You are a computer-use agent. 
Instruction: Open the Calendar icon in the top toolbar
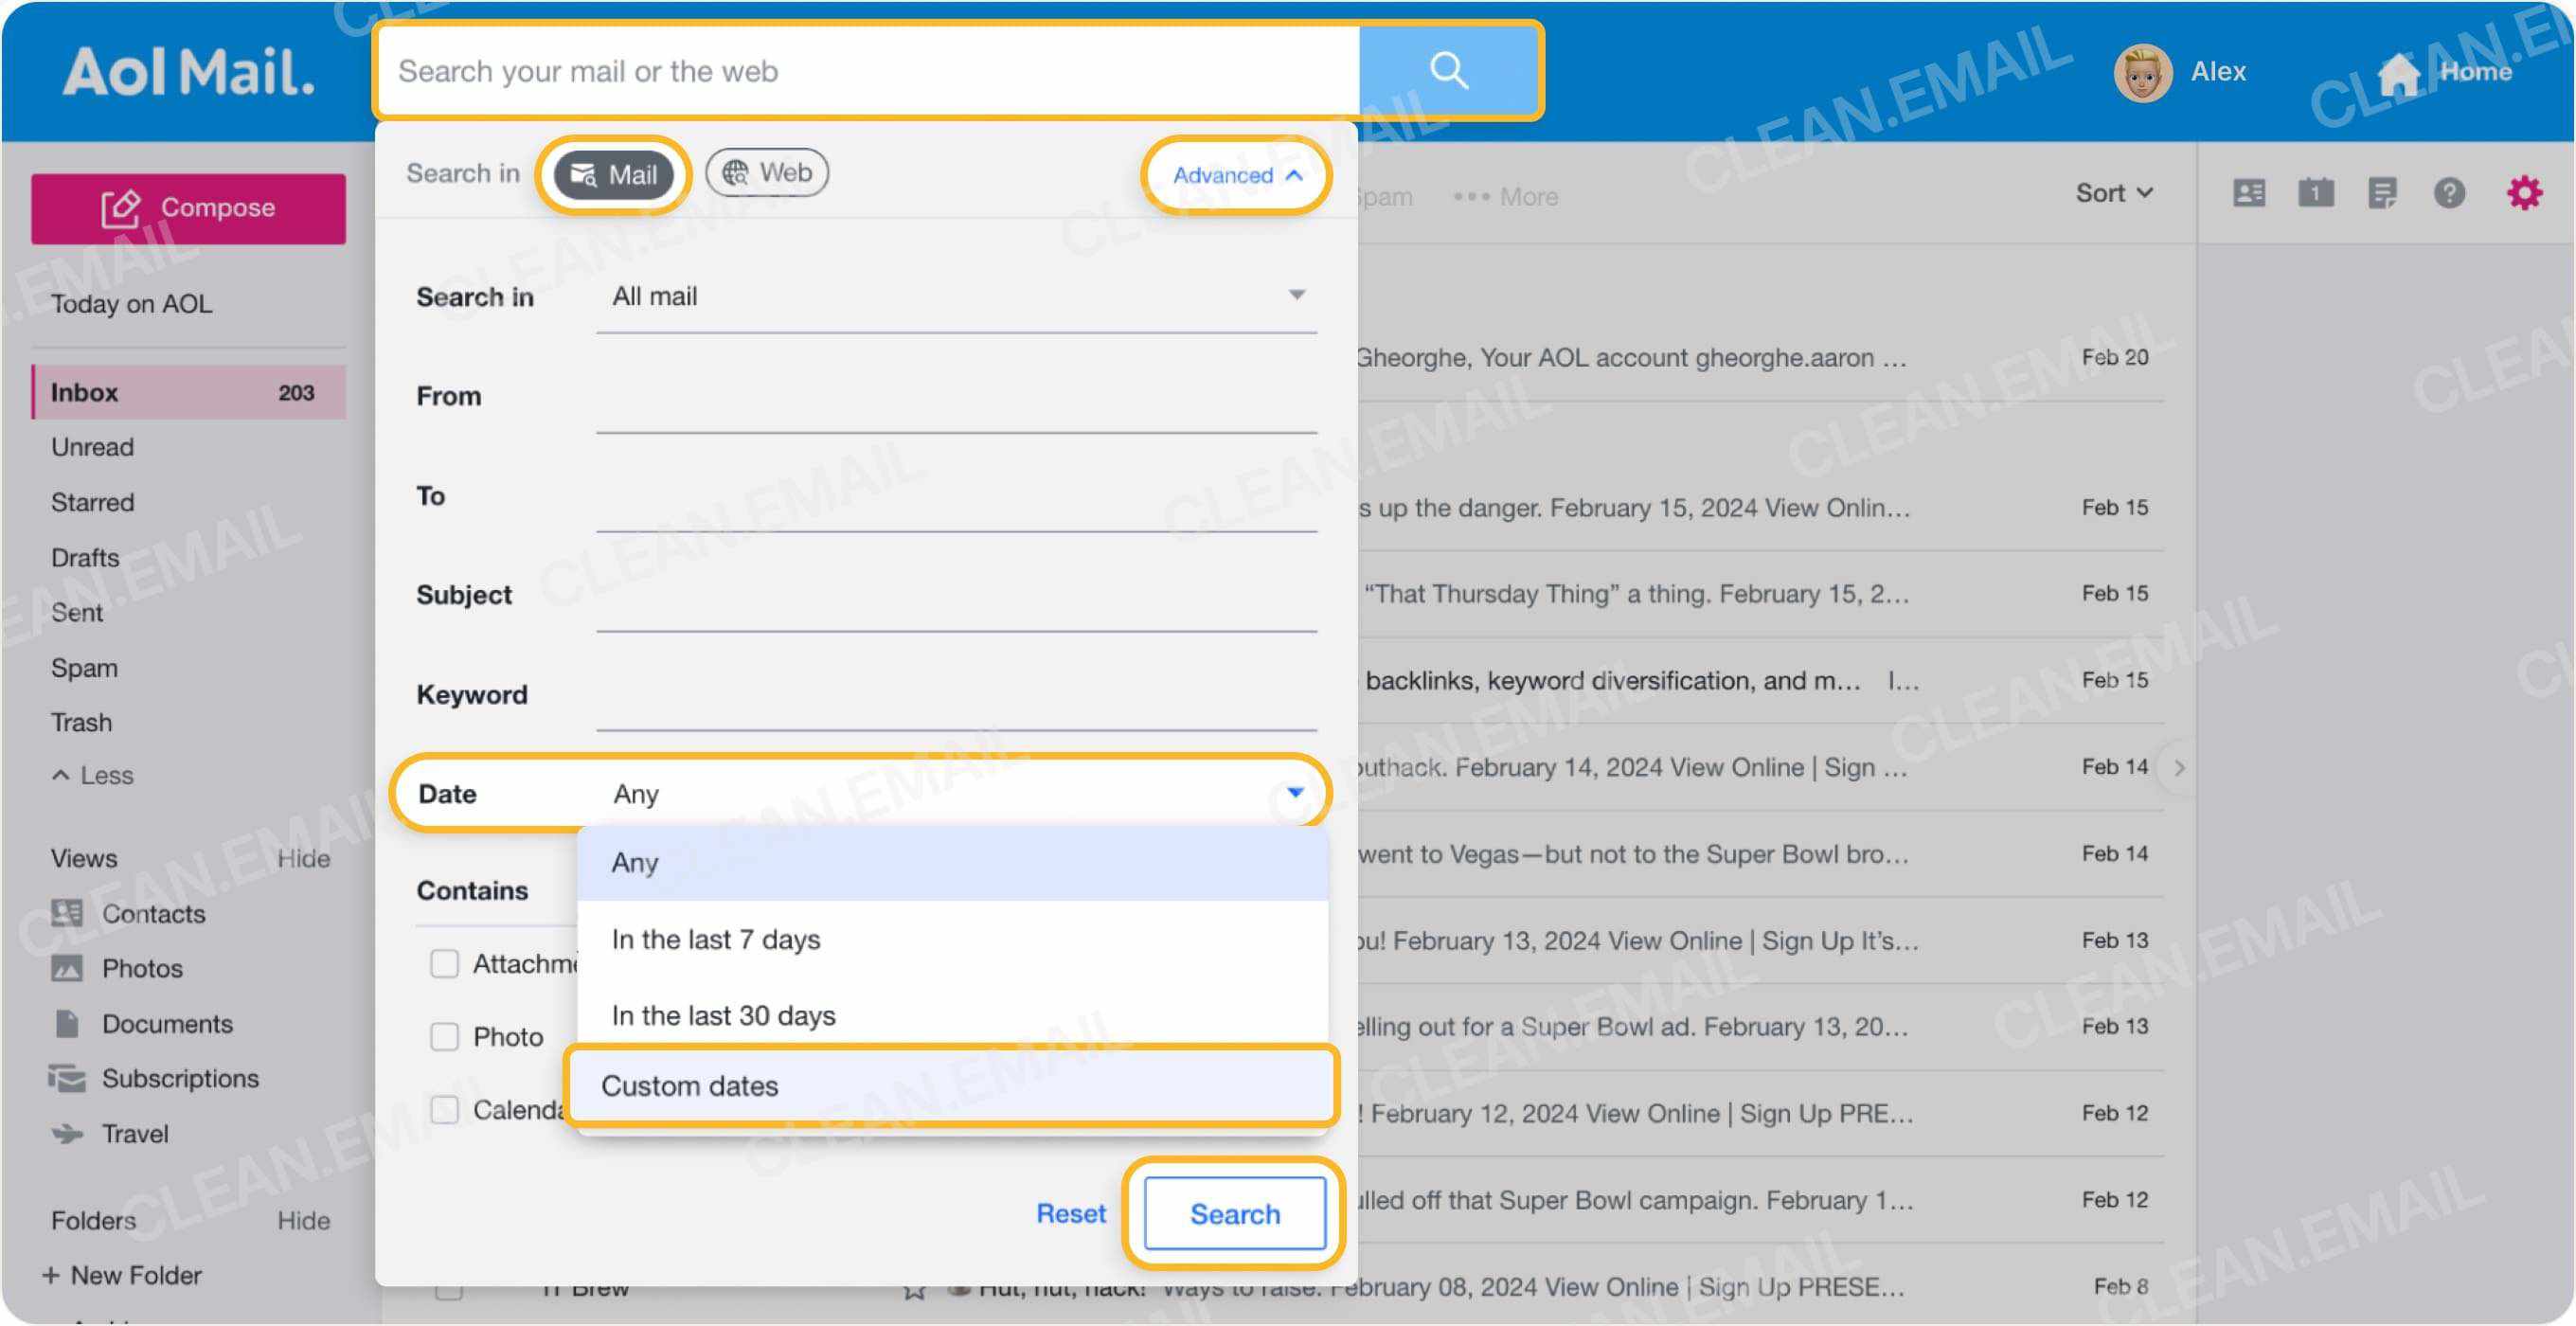tap(2317, 192)
